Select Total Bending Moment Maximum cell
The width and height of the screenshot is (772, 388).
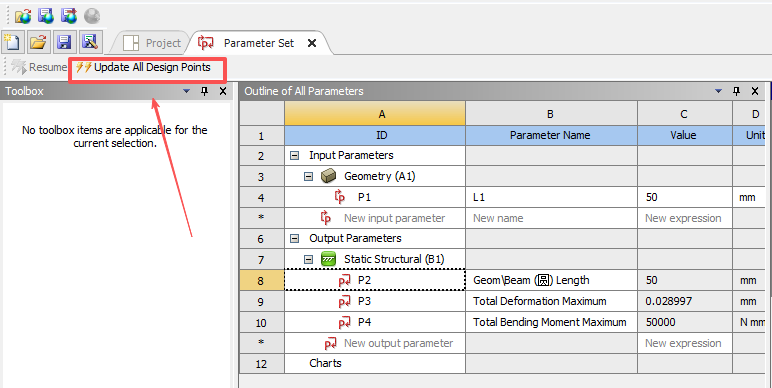click(551, 322)
